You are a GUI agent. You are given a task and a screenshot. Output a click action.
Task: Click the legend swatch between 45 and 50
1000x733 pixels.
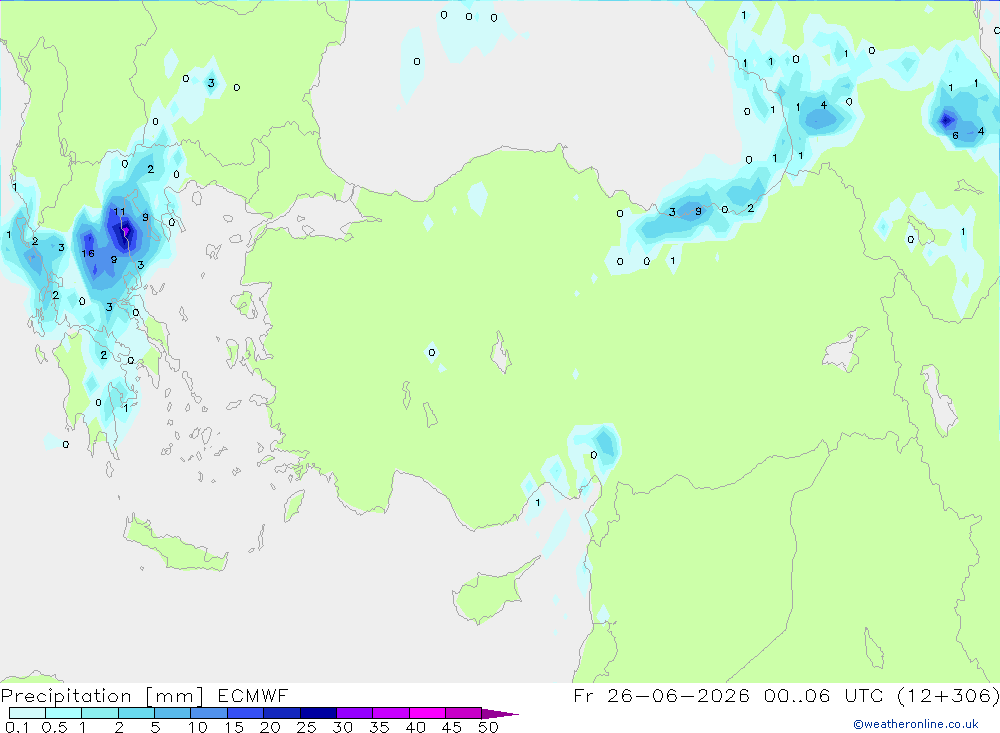pos(463,713)
